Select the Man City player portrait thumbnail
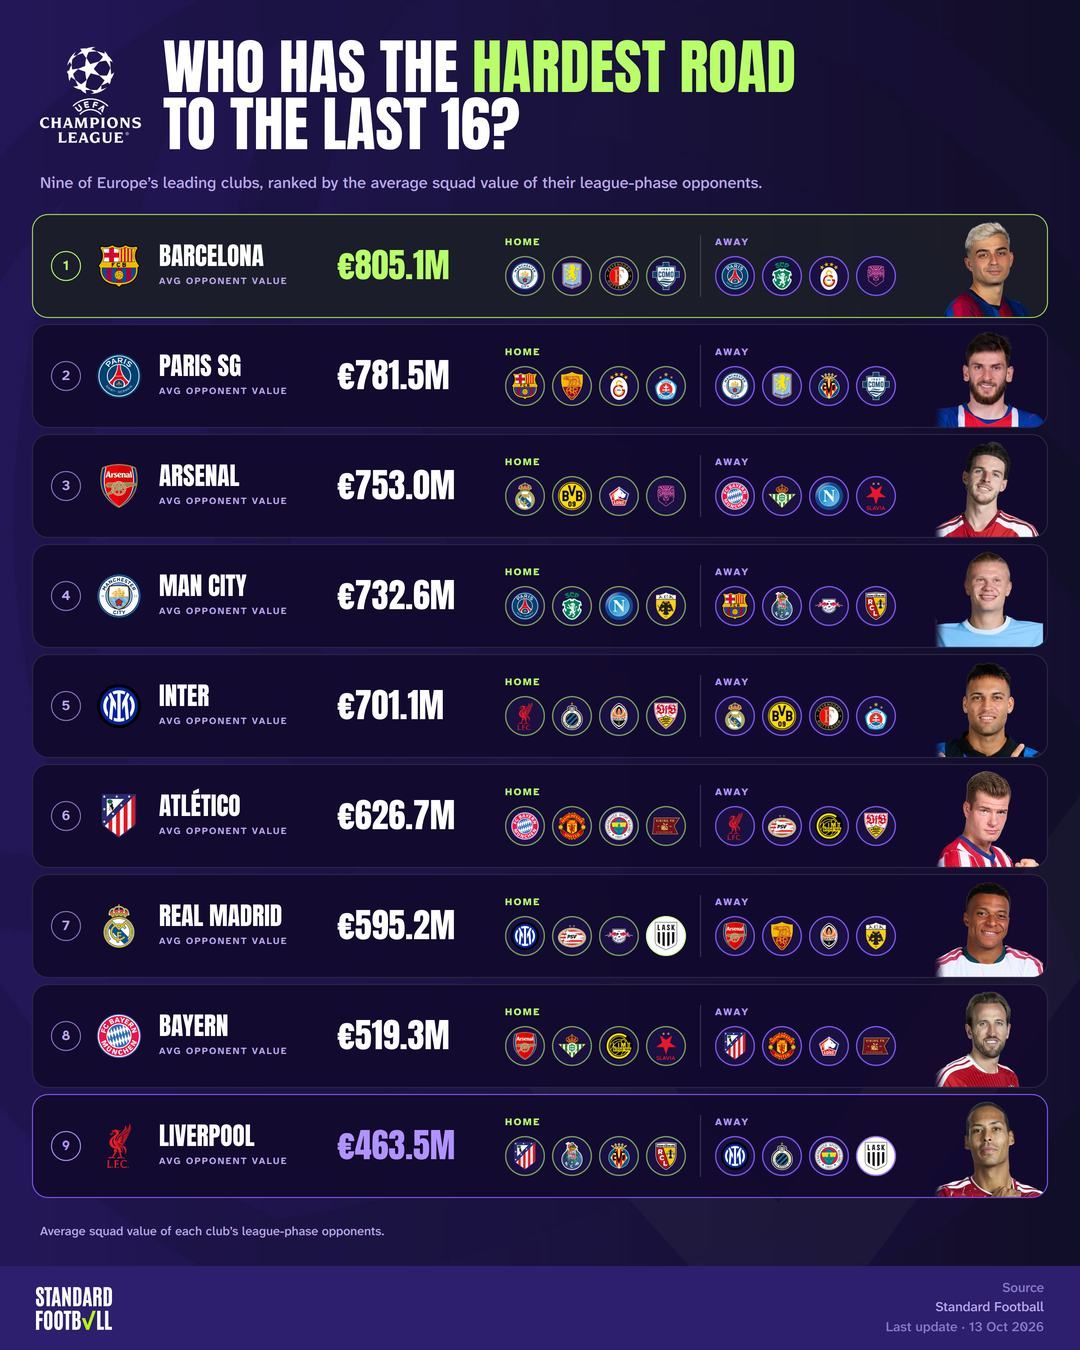 click(990, 599)
